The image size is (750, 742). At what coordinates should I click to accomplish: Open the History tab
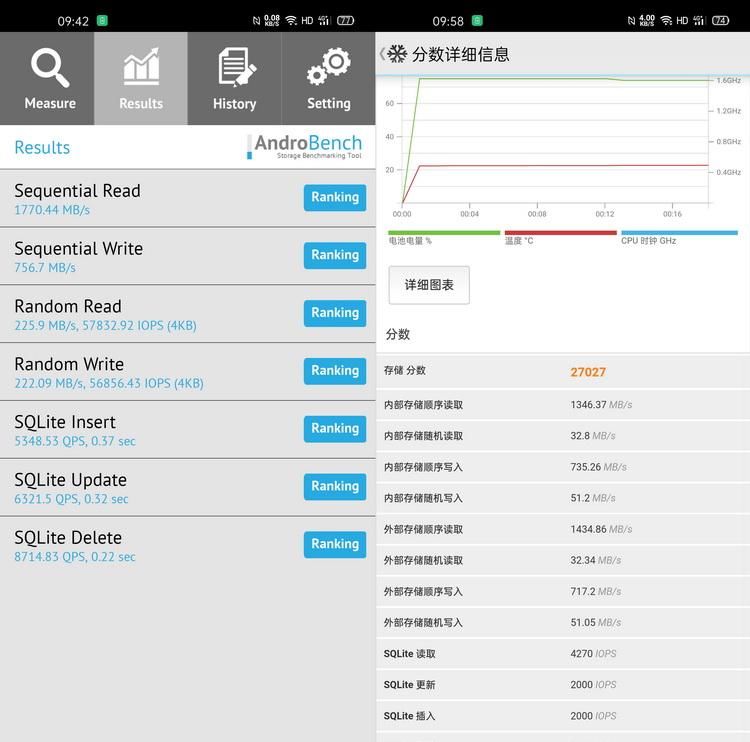(234, 78)
